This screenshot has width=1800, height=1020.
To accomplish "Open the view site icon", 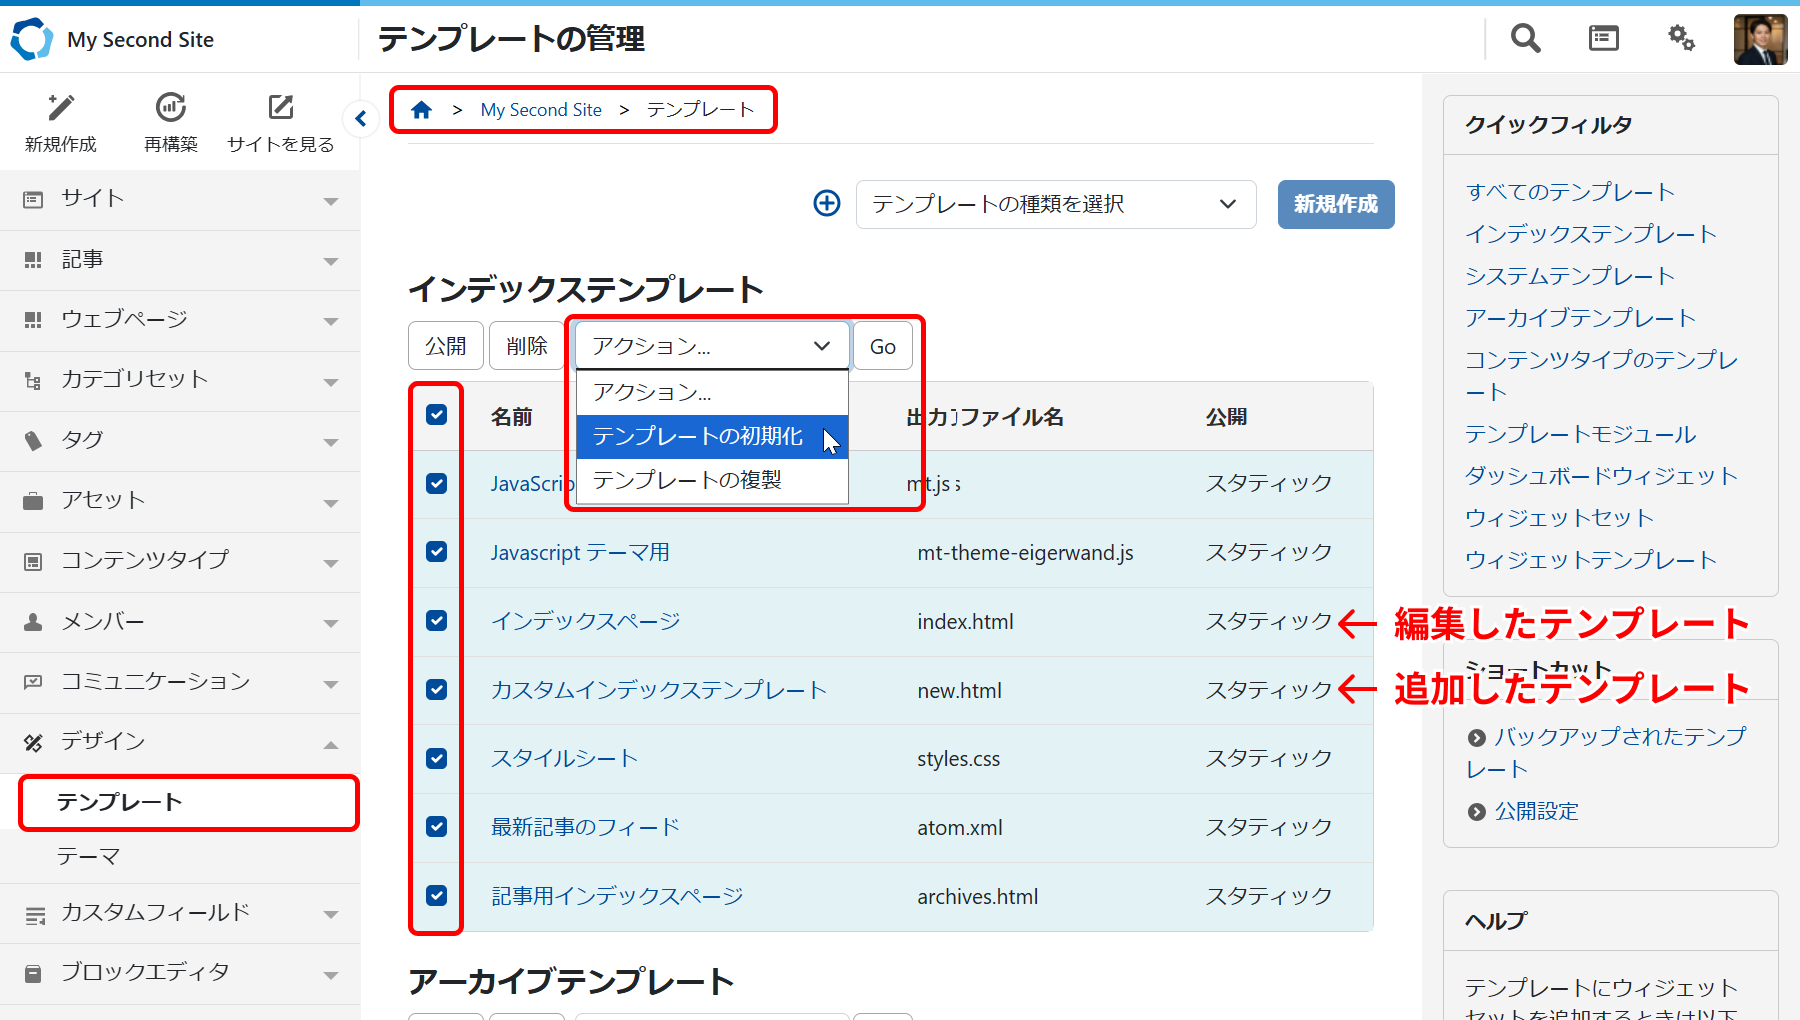I will tap(281, 108).
